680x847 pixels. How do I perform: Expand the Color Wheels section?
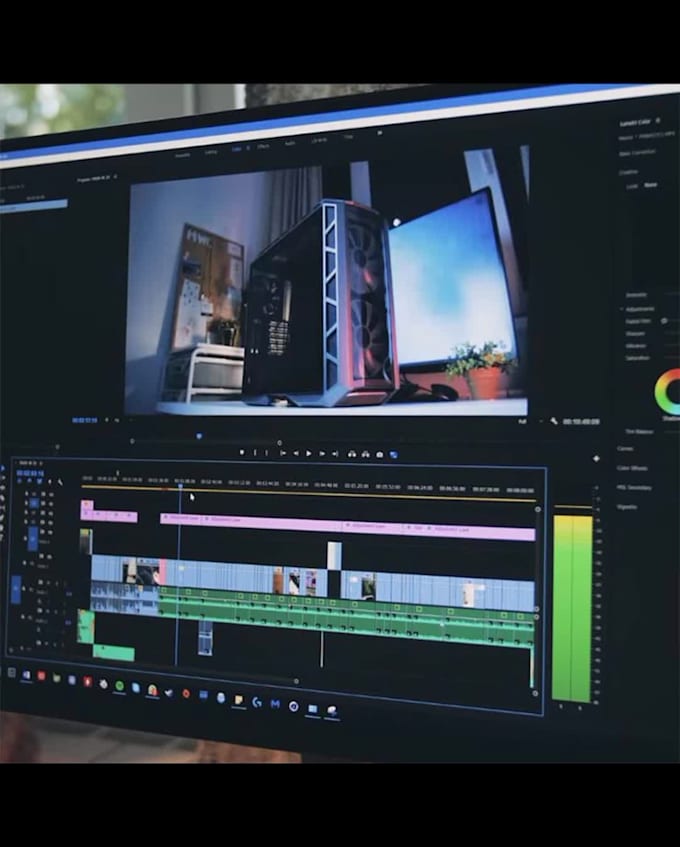coord(631,468)
